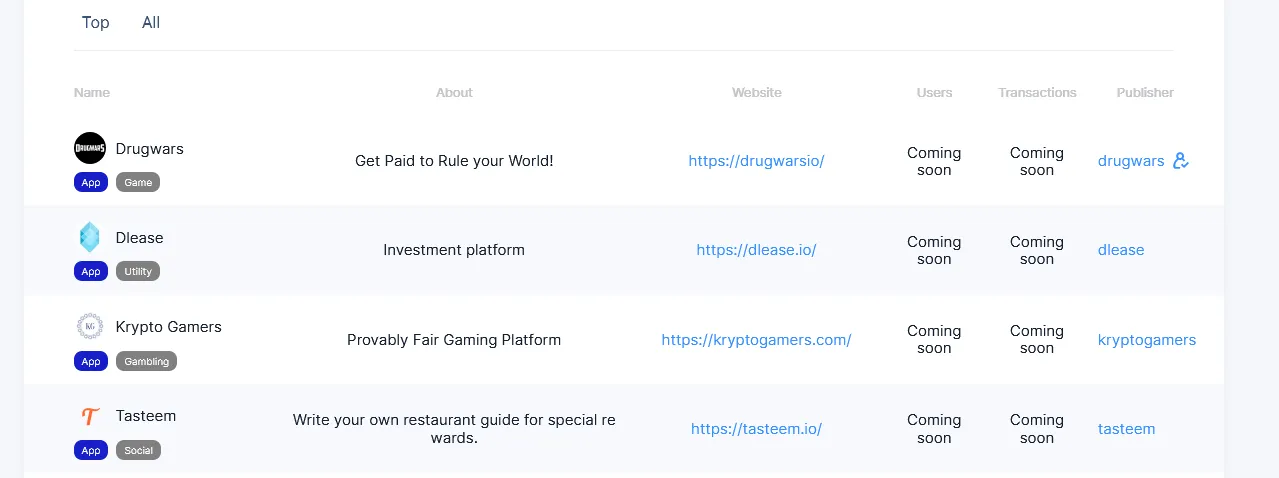Click the Gambling tag under Krypto Gamers
1279x478 pixels.
[146, 361]
